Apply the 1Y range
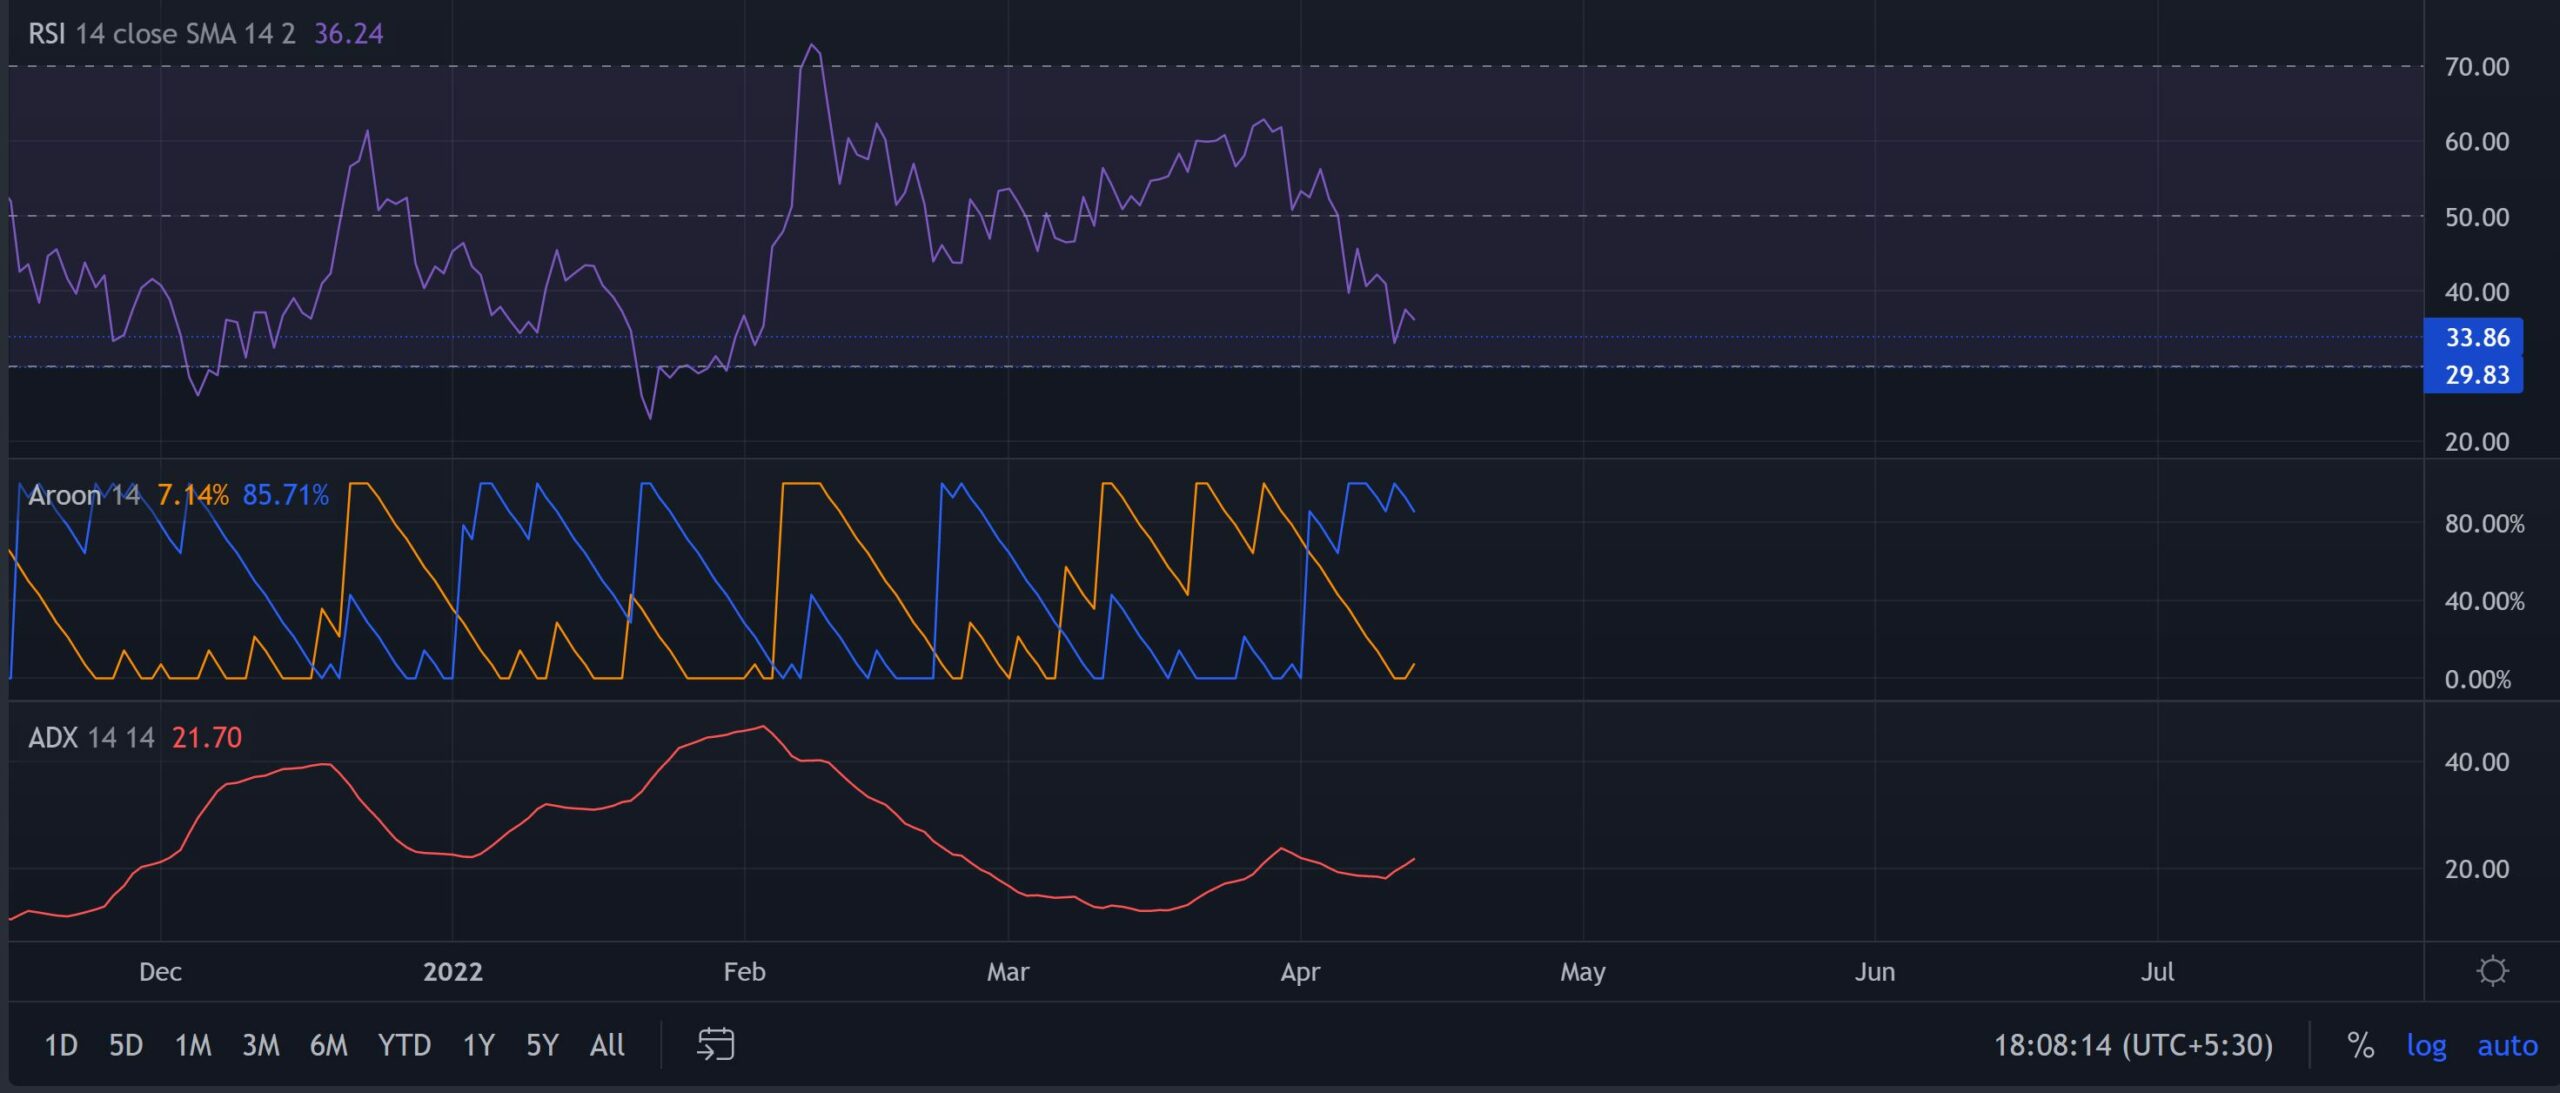Screen dimensions: 2560x1093 click(476, 1046)
